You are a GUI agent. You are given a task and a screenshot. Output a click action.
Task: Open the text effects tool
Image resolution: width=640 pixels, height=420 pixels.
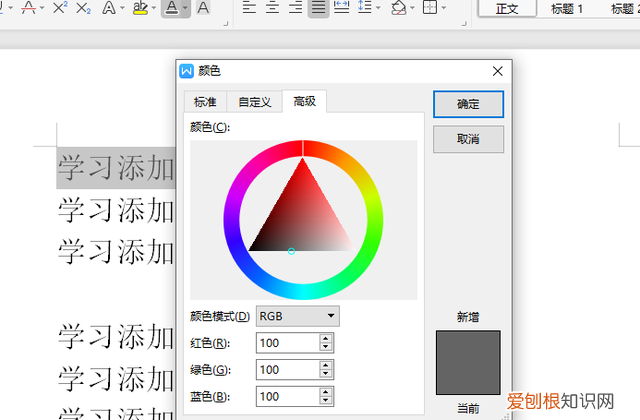pyautogui.click(x=109, y=7)
